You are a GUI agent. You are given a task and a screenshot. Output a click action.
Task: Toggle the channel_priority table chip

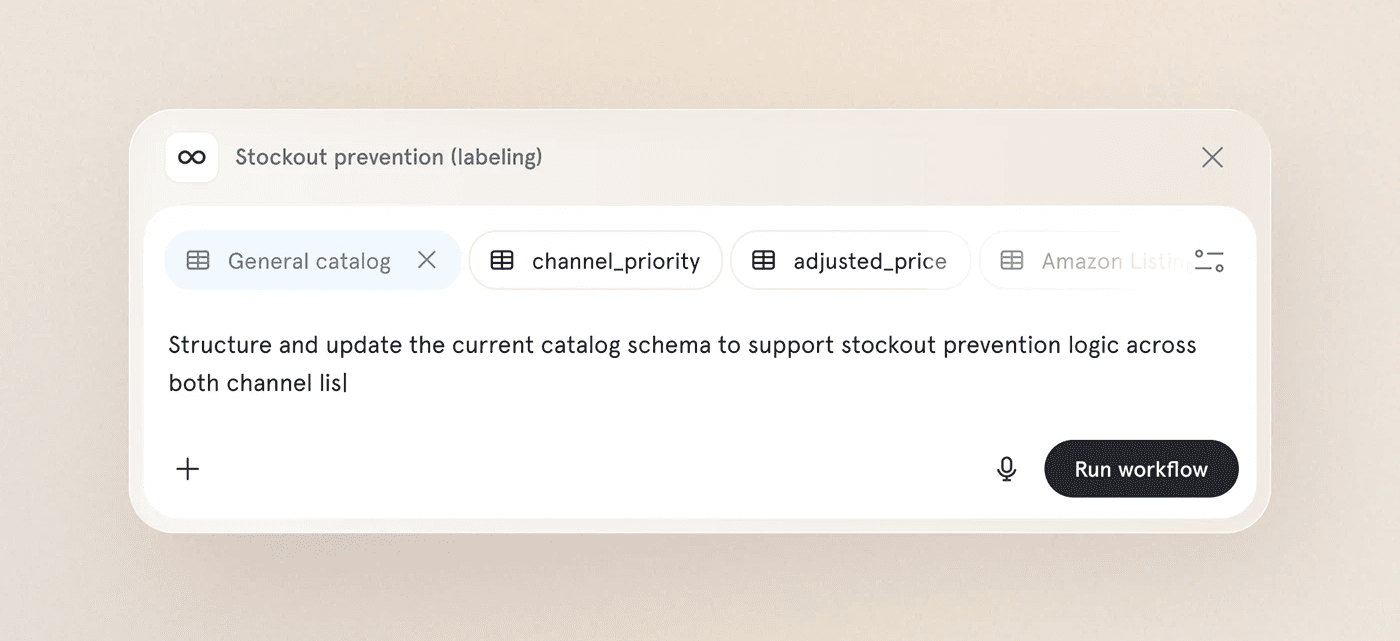[x=615, y=261]
